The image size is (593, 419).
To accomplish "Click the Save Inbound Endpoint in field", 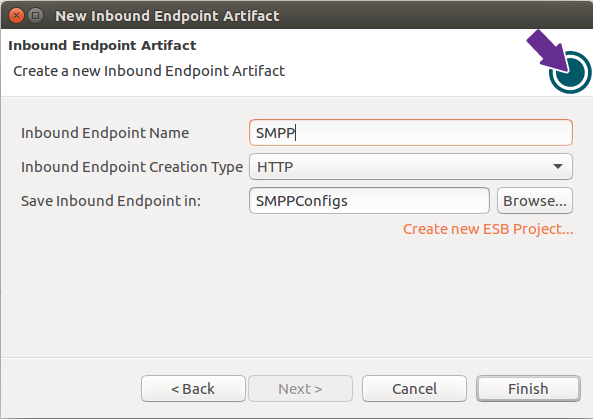I will [x=369, y=201].
